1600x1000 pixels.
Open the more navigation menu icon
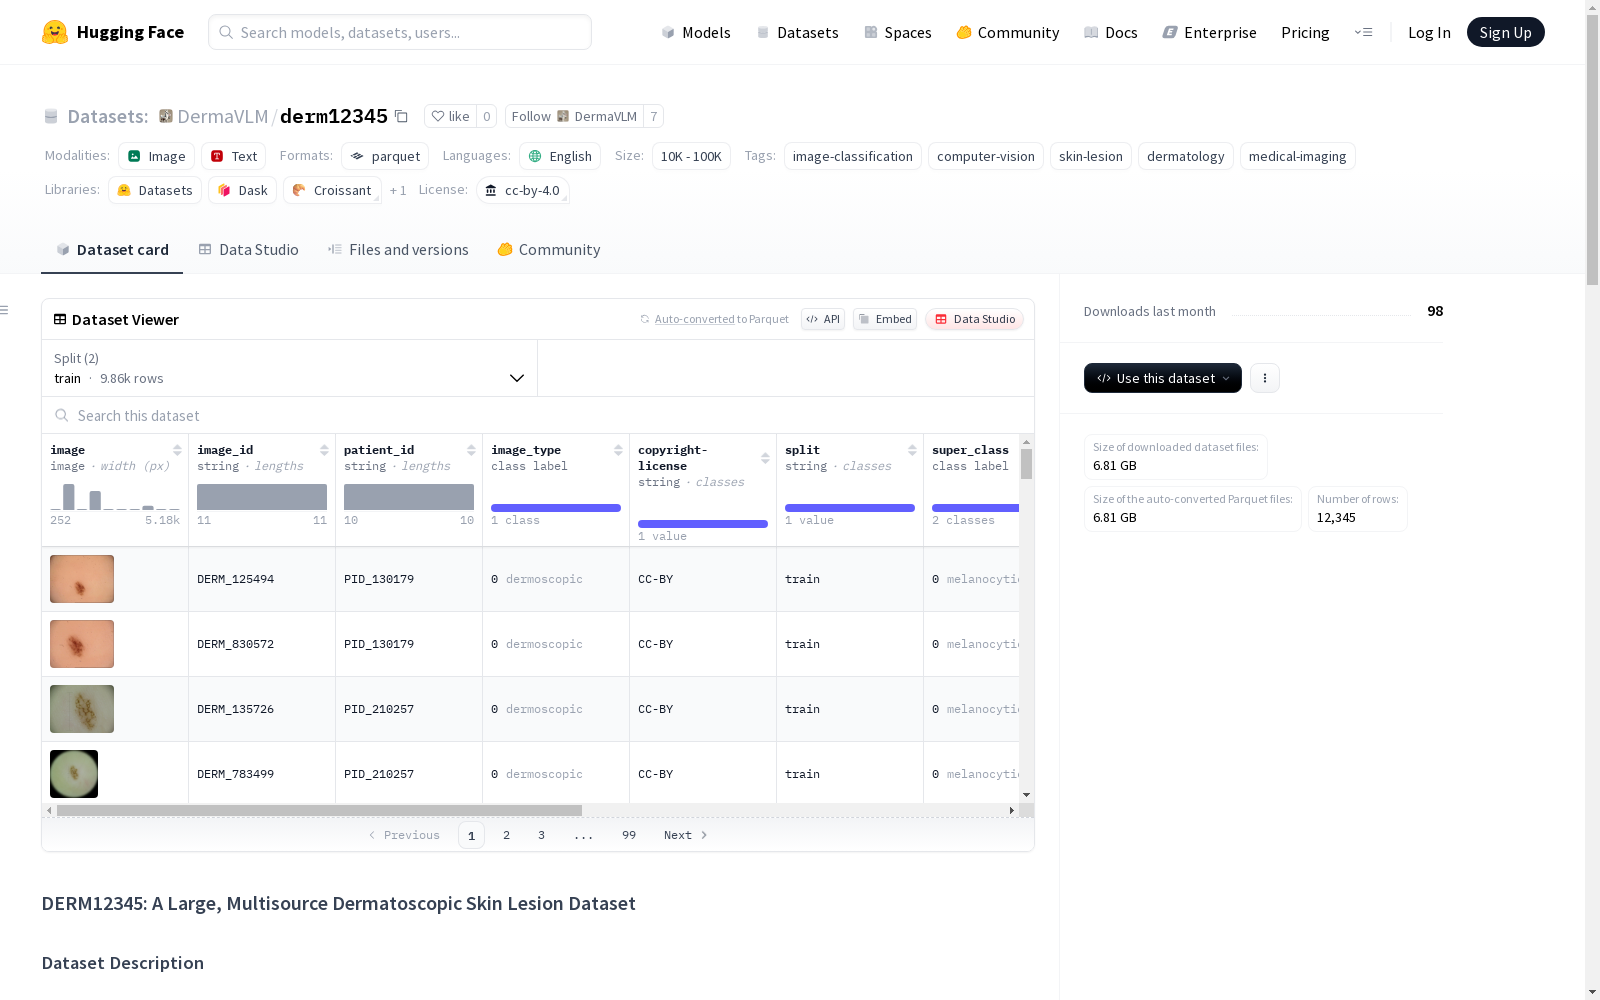pos(1363,32)
